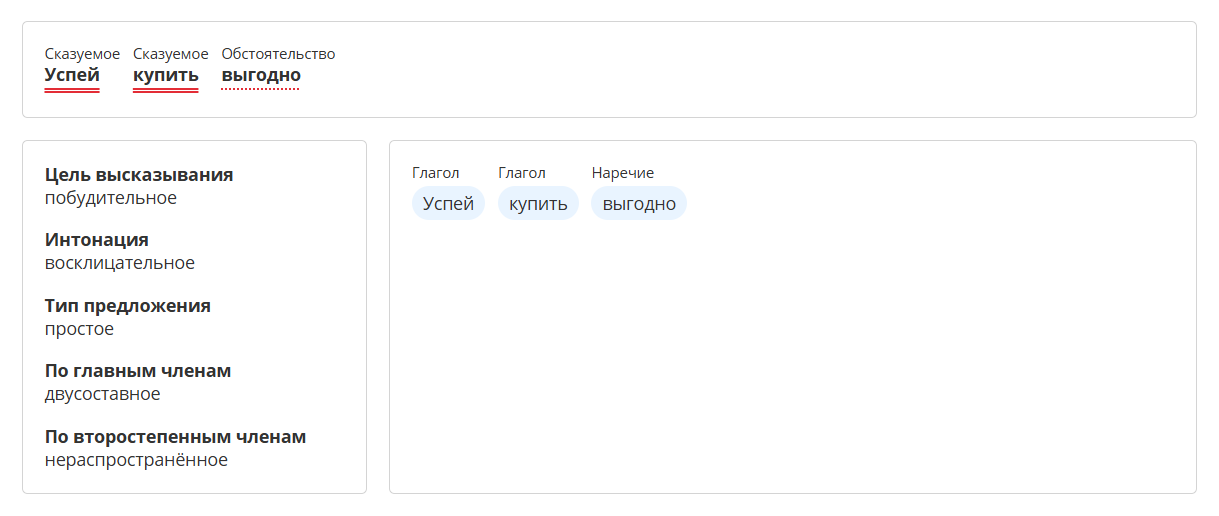Click the "Наречие" label
The width and height of the screenshot is (1219, 516).
(x=622, y=173)
